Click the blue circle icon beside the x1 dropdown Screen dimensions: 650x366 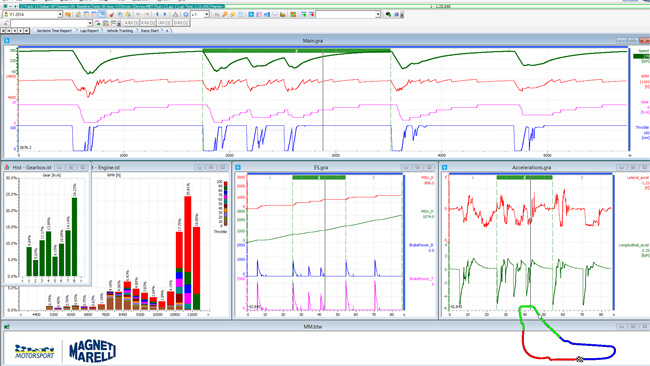tap(186, 15)
